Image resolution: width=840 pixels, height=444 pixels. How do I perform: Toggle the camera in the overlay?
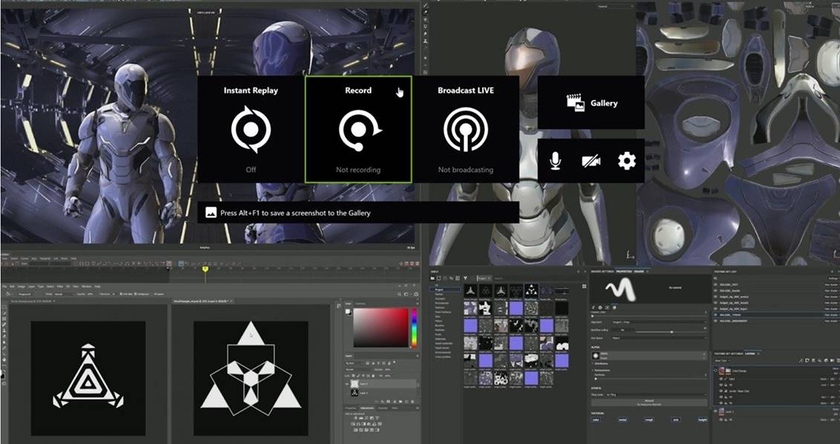point(590,160)
